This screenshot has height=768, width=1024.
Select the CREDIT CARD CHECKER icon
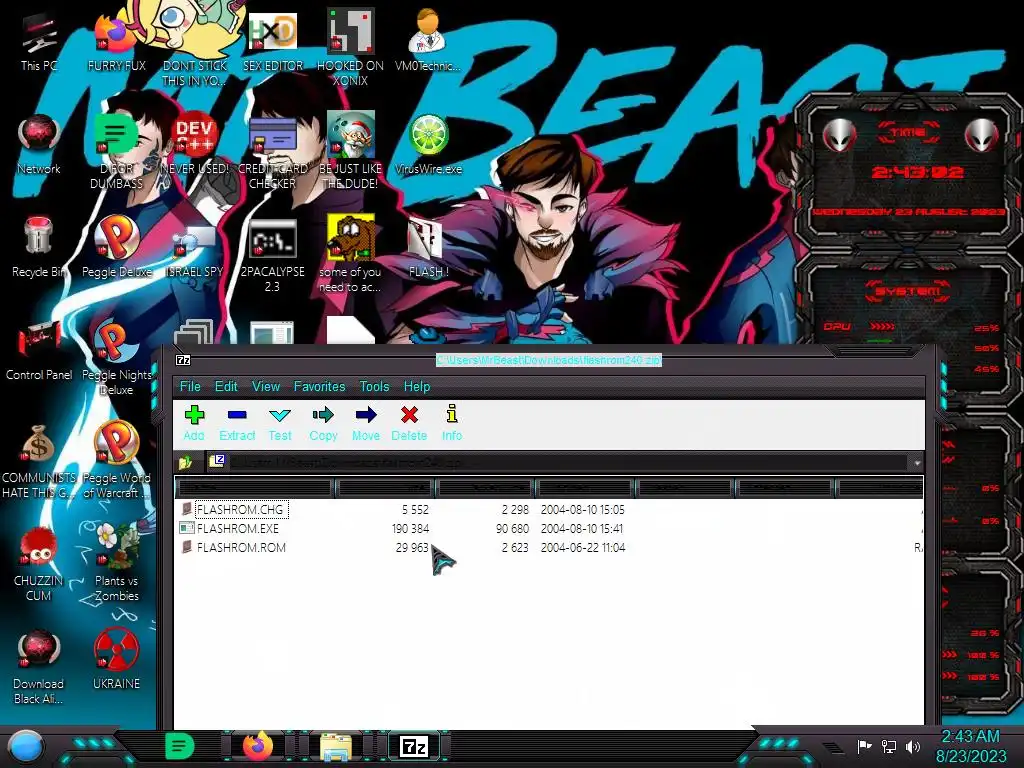point(272,152)
